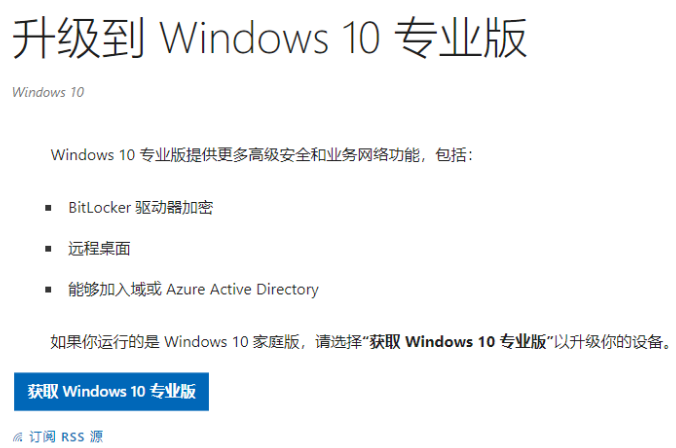This screenshot has width=676, height=448.
Task: Click the bold 获取 Windows 10 专业版 text in the paragraph
Action: tap(458, 342)
